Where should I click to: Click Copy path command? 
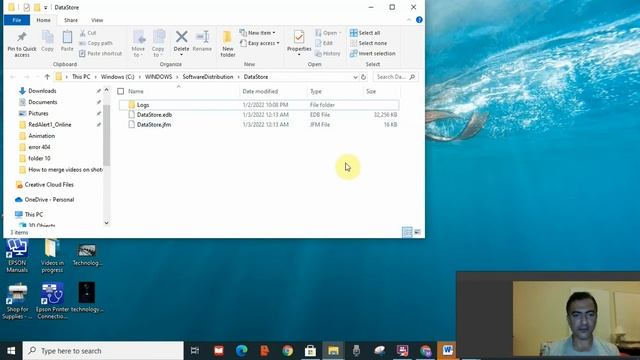[96, 43]
